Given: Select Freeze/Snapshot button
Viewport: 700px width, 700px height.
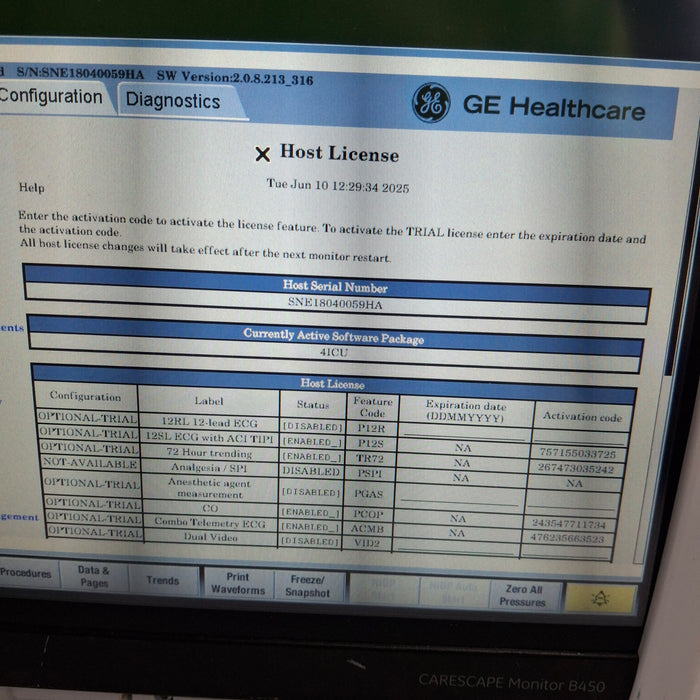Looking at the screenshot, I should 308,586.
